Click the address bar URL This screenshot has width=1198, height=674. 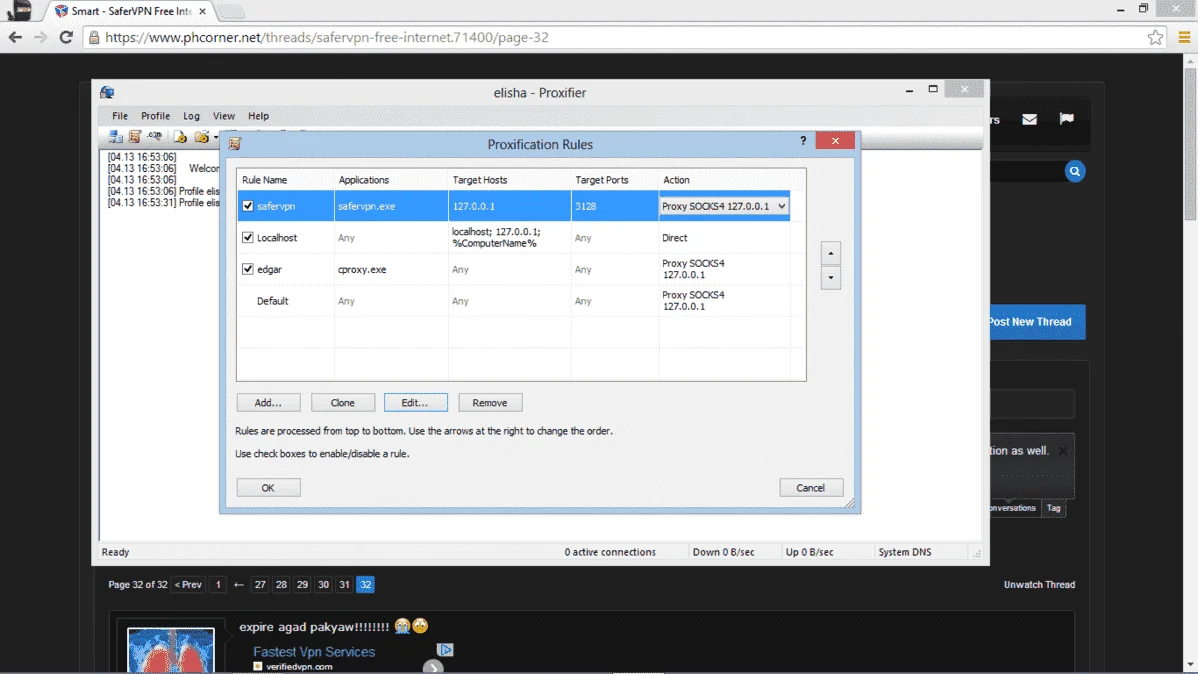327,37
